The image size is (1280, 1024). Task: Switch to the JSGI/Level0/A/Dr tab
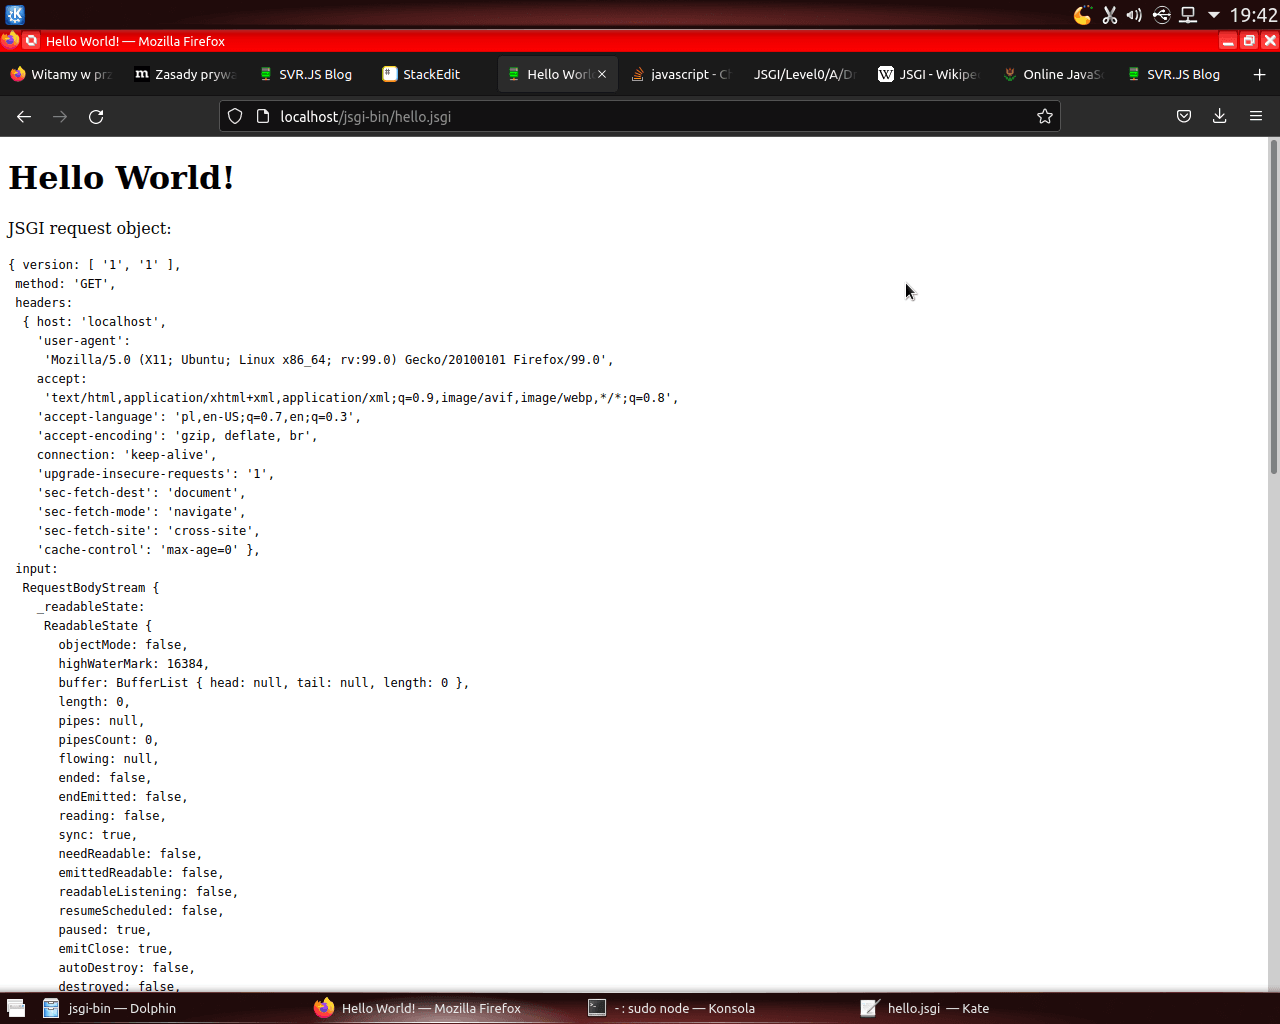pos(805,74)
